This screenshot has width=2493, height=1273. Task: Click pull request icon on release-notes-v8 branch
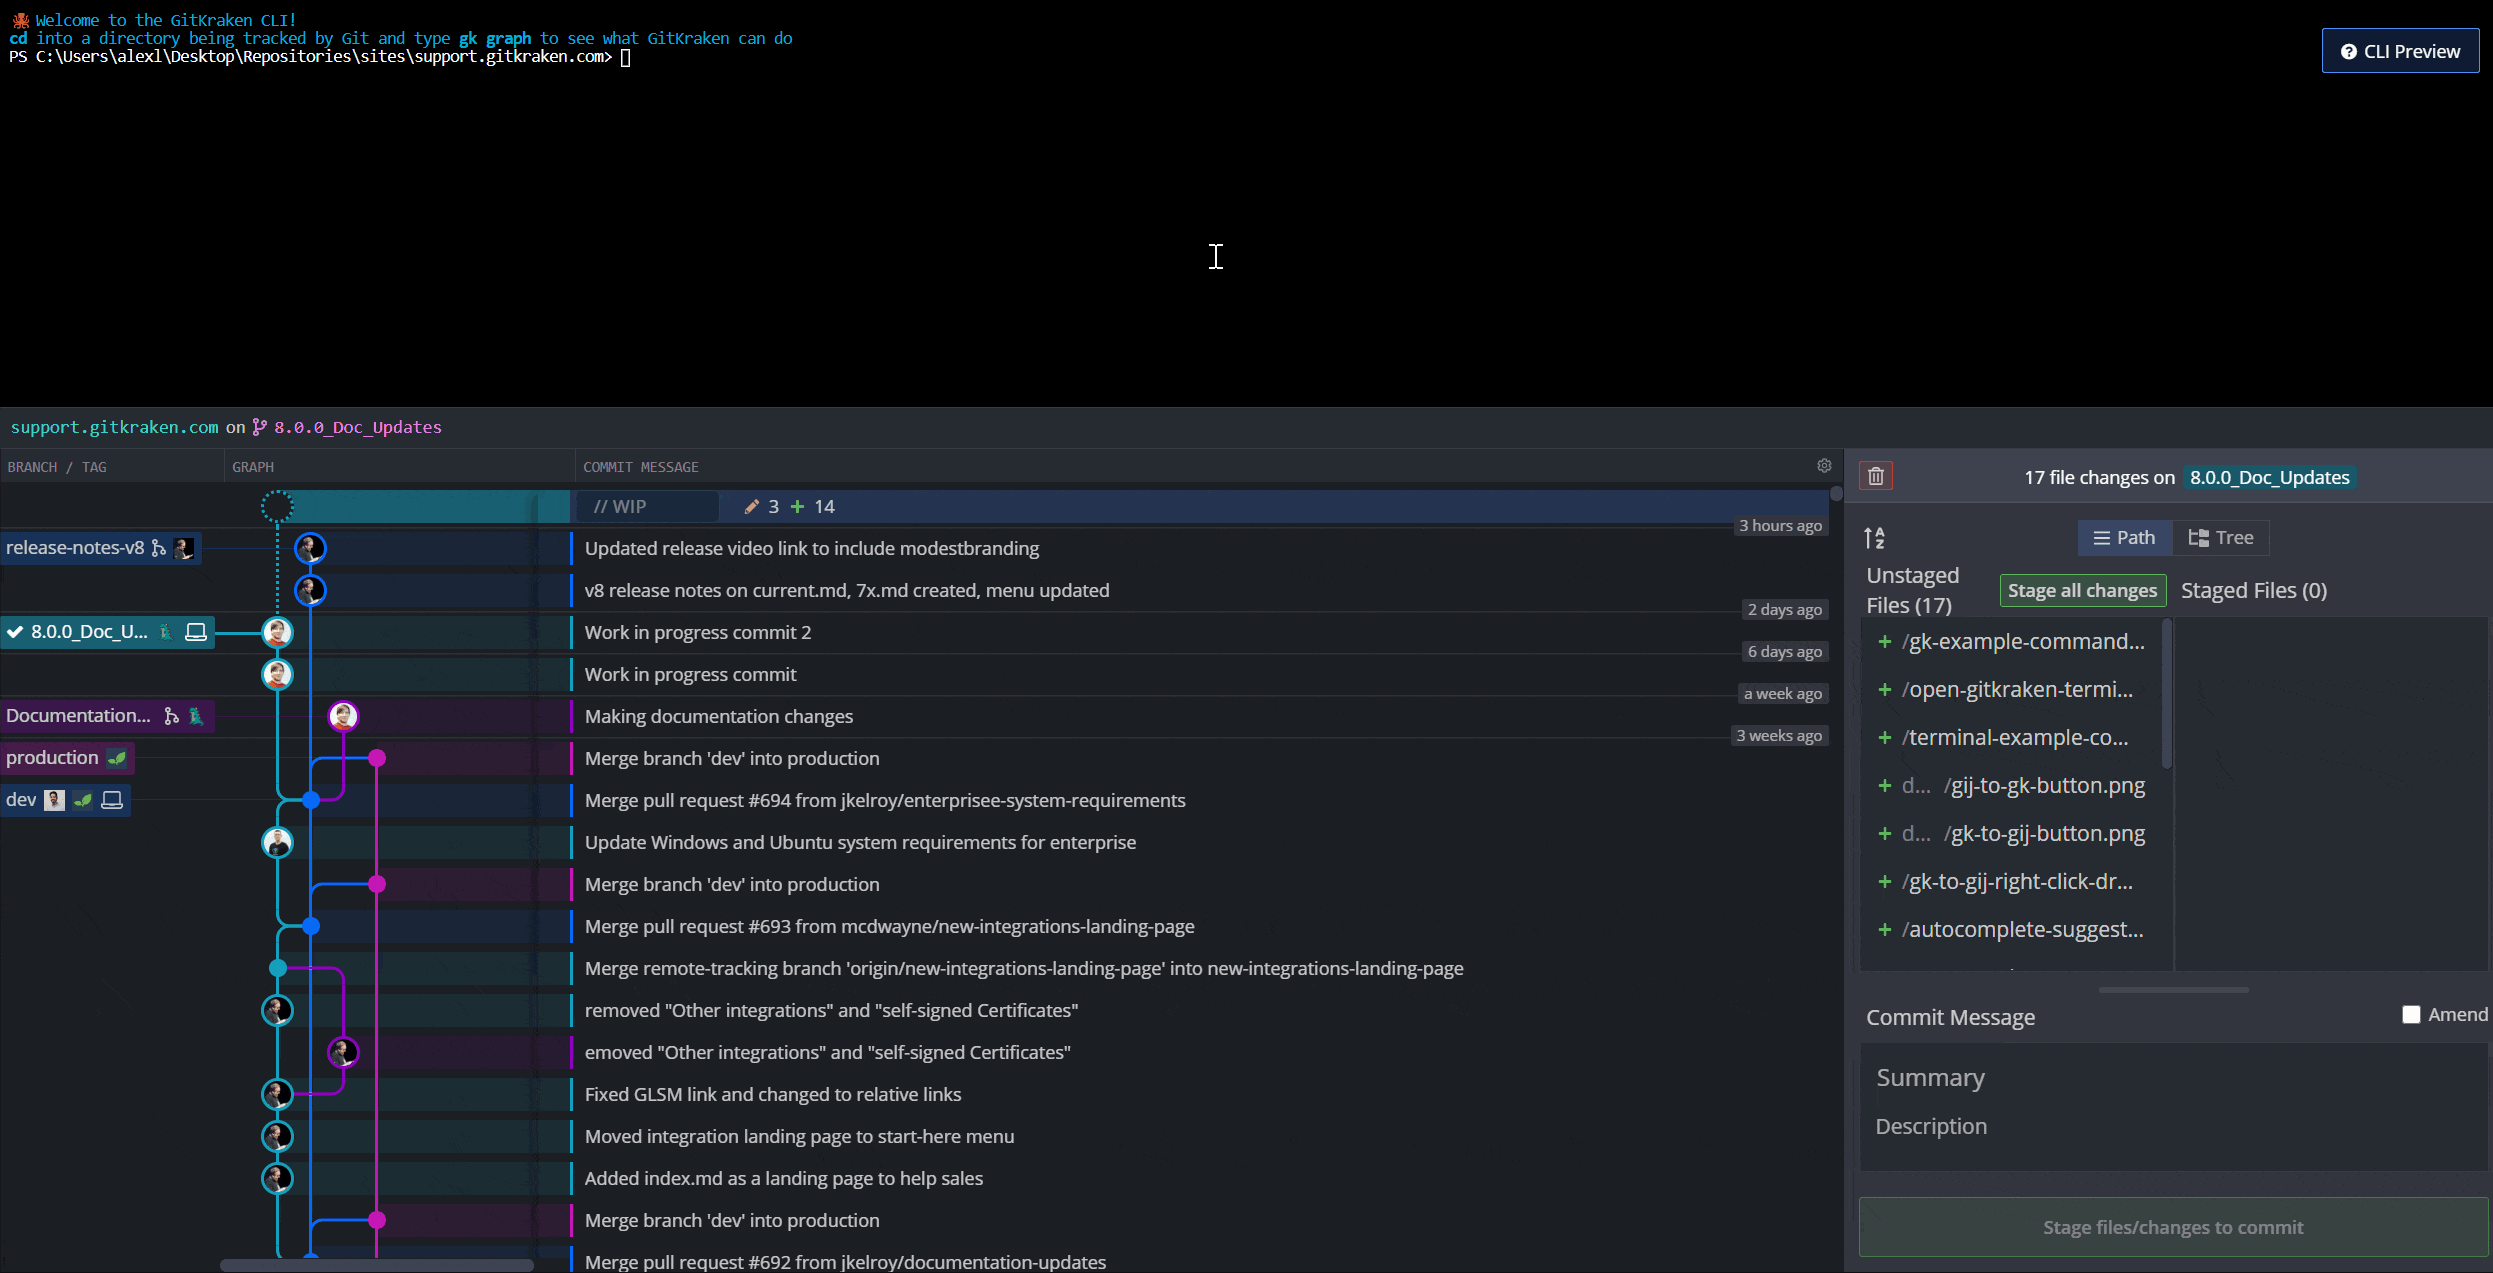158,548
